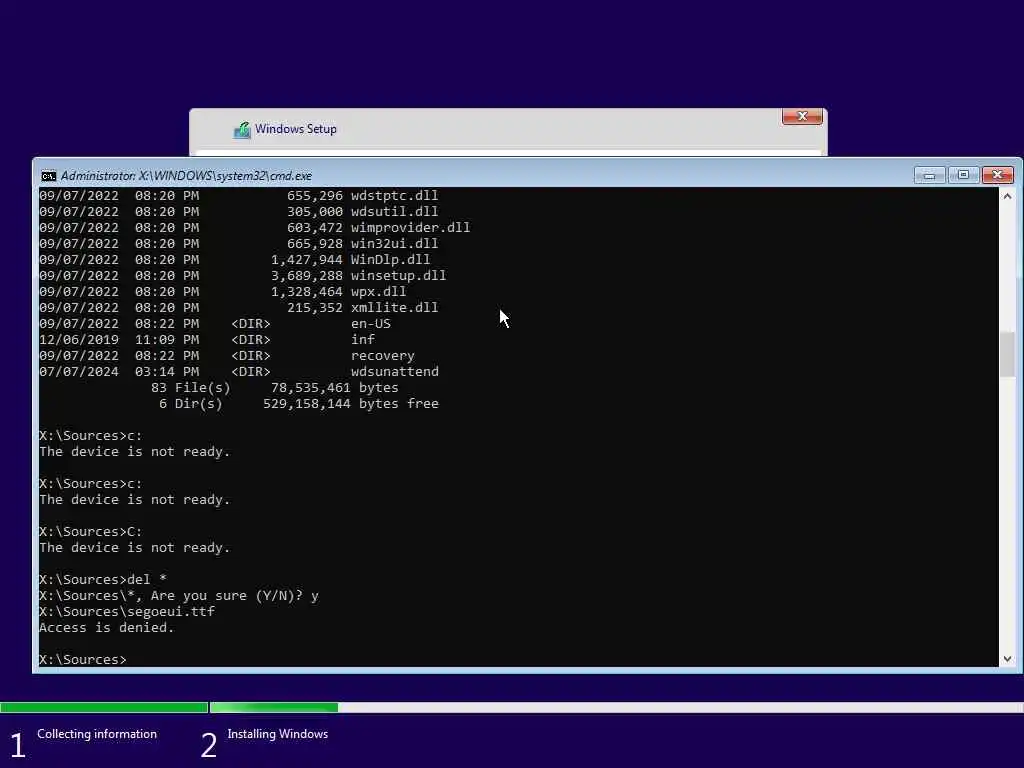Click the 'Collecting information' step label
The height and width of the screenshot is (768, 1024).
point(97,734)
